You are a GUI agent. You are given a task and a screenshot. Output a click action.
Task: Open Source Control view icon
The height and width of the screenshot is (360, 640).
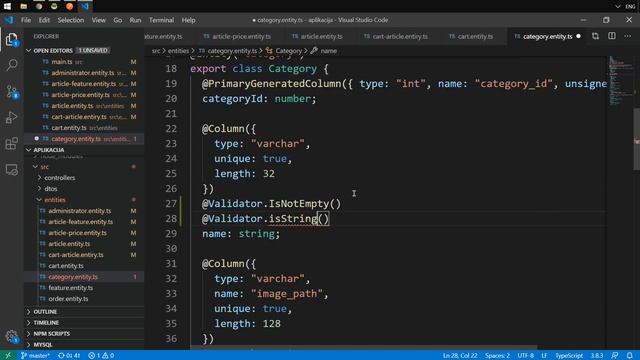[x=12, y=91]
